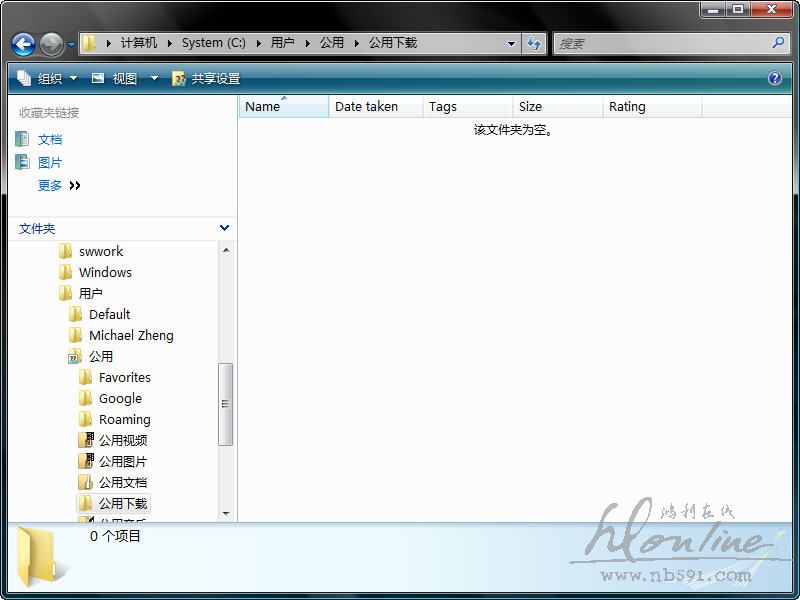
Task: Open the 组织 menu
Action: click(47, 79)
